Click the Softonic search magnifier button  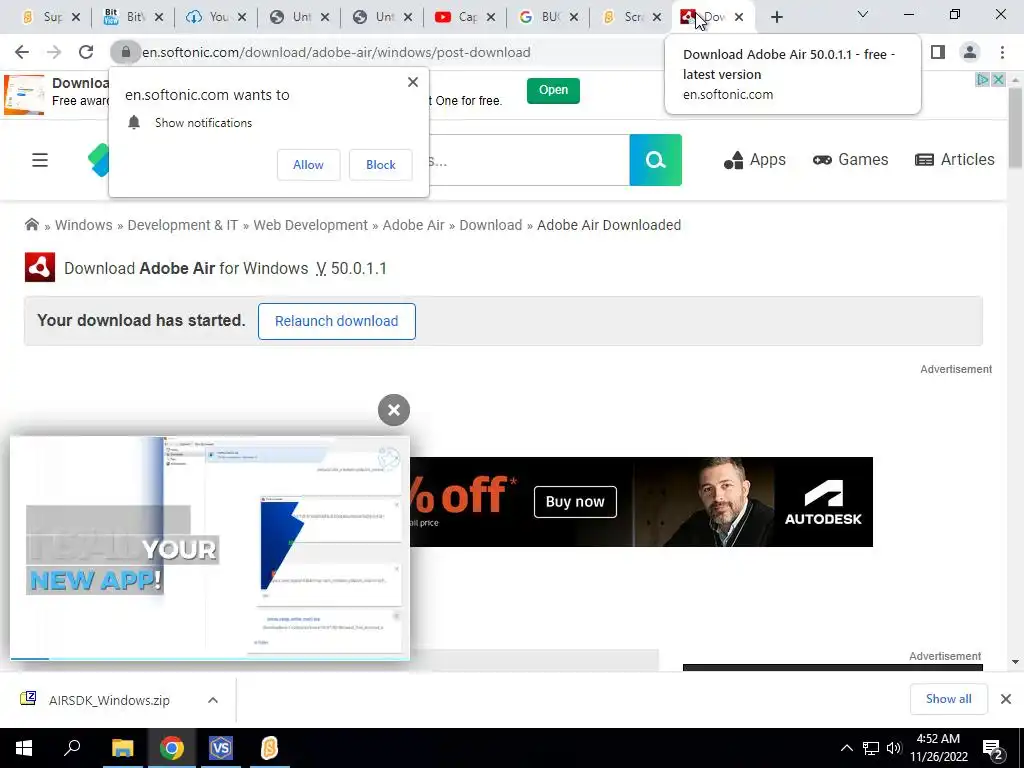click(655, 160)
